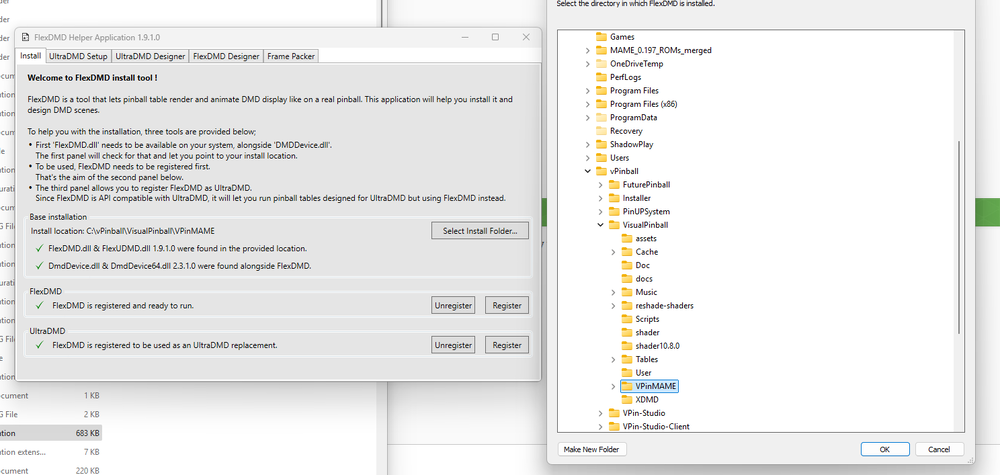Select the VPin-Studio-Client folder icon

(614, 427)
